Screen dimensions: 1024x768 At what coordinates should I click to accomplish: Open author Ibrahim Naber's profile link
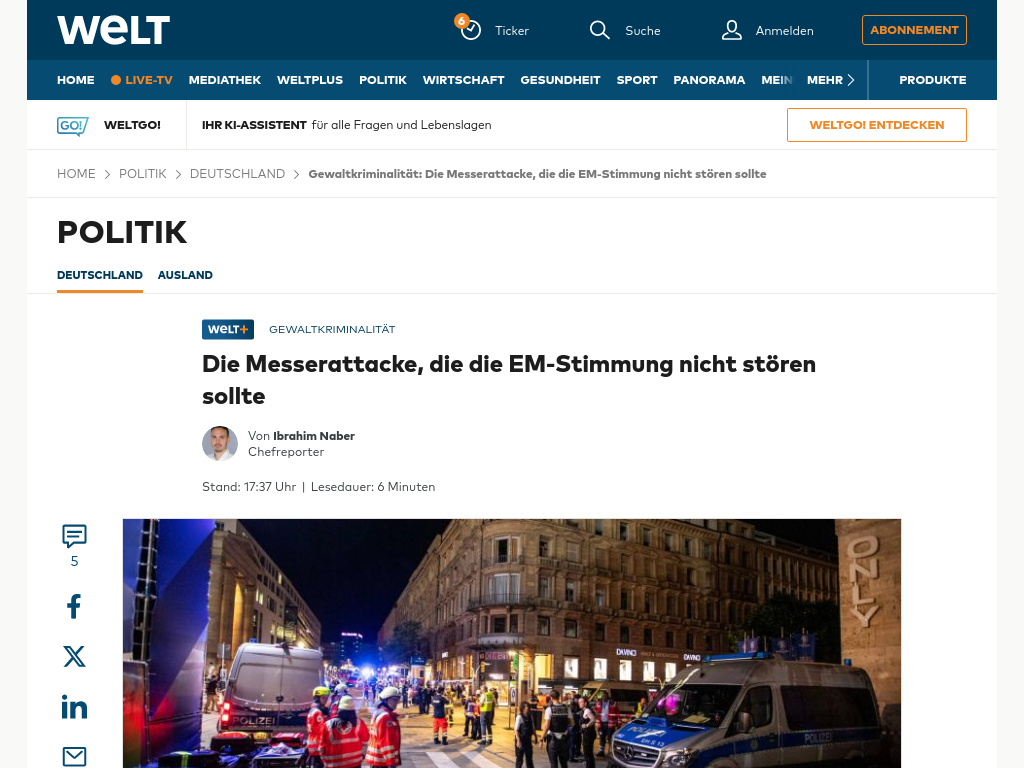point(313,436)
